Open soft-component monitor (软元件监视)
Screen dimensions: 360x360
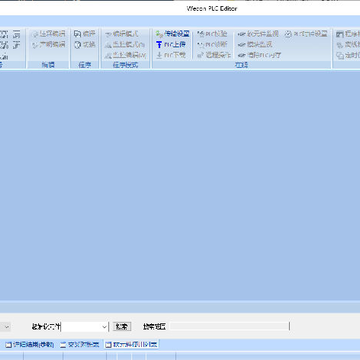[258, 34]
